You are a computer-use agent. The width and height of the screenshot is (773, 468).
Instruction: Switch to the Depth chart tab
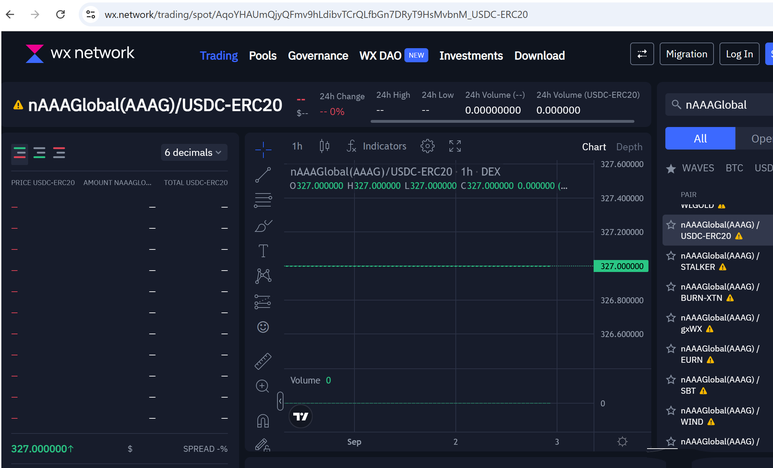(x=629, y=147)
